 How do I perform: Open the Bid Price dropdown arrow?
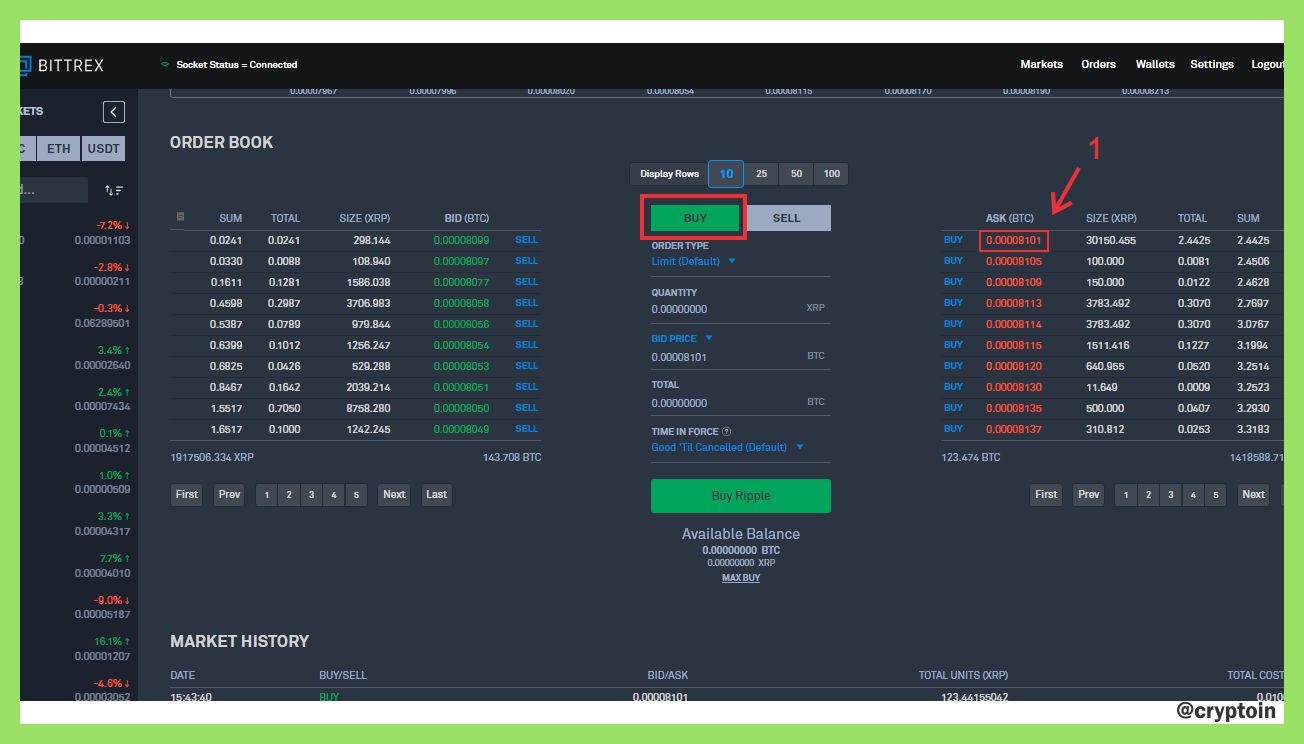tap(709, 338)
